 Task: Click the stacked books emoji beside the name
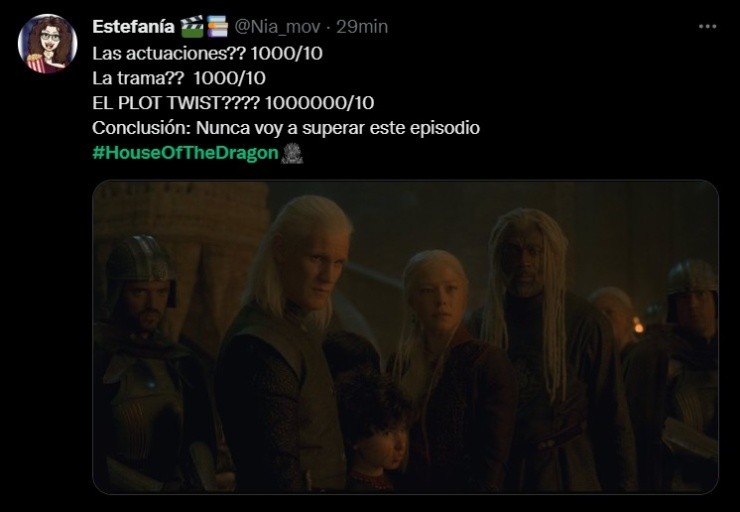(x=217, y=27)
